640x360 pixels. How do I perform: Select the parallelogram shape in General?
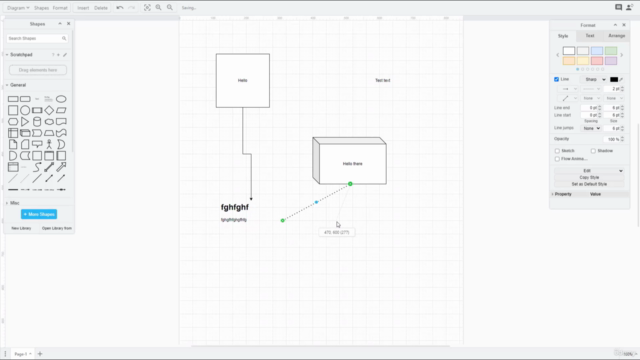tap(61, 110)
